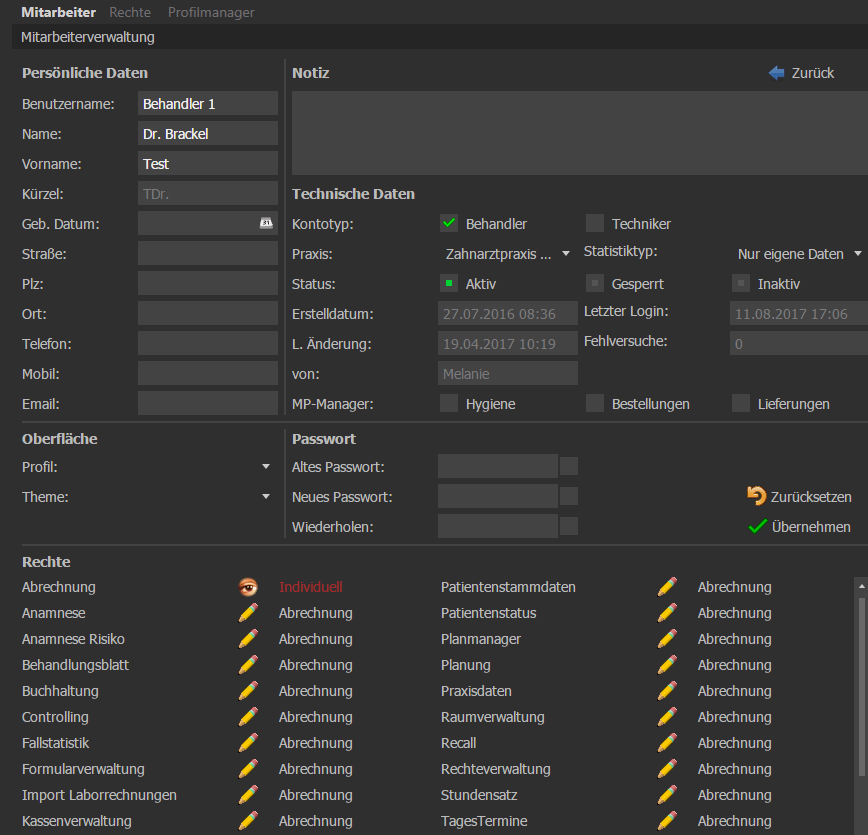Click the Telefon input field
868x835 pixels.
(208, 343)
